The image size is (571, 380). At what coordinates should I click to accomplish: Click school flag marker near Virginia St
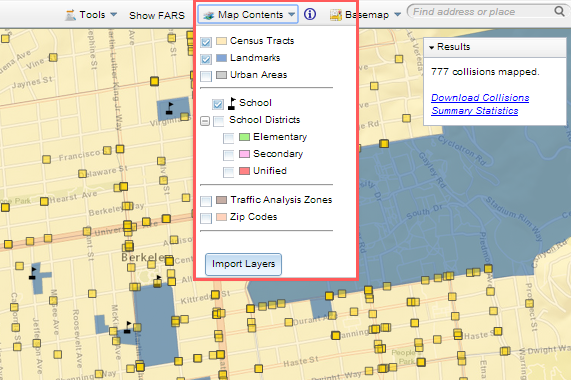click(x=169, y=108)
